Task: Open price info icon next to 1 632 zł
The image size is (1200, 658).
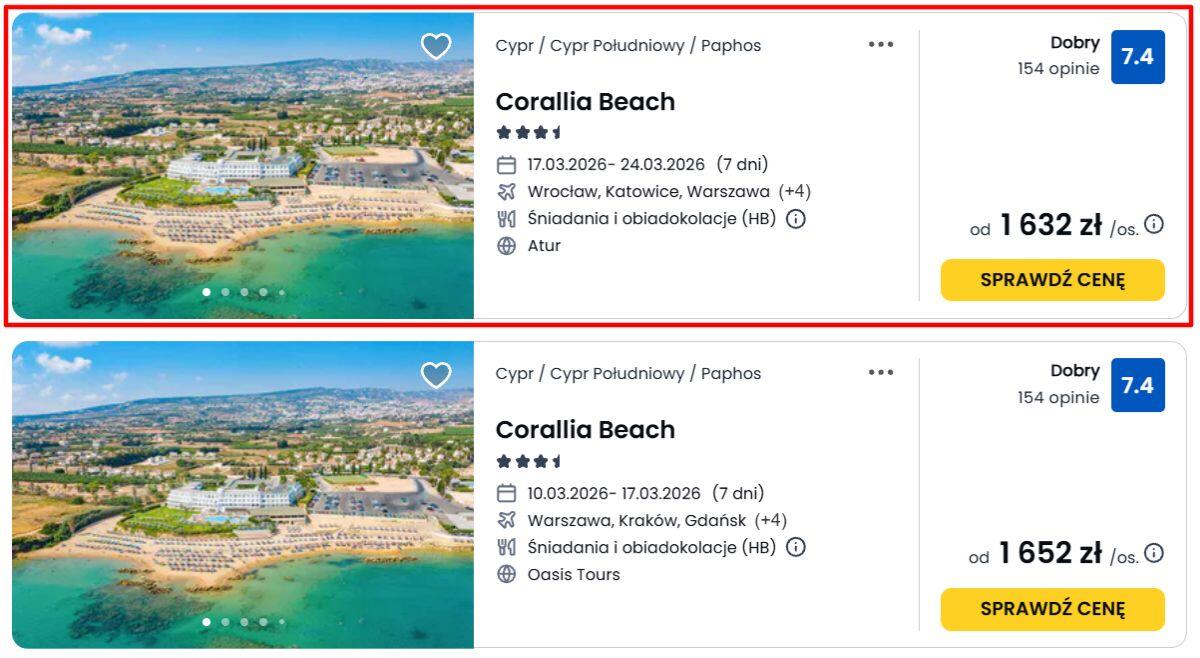Action: 1154,224
